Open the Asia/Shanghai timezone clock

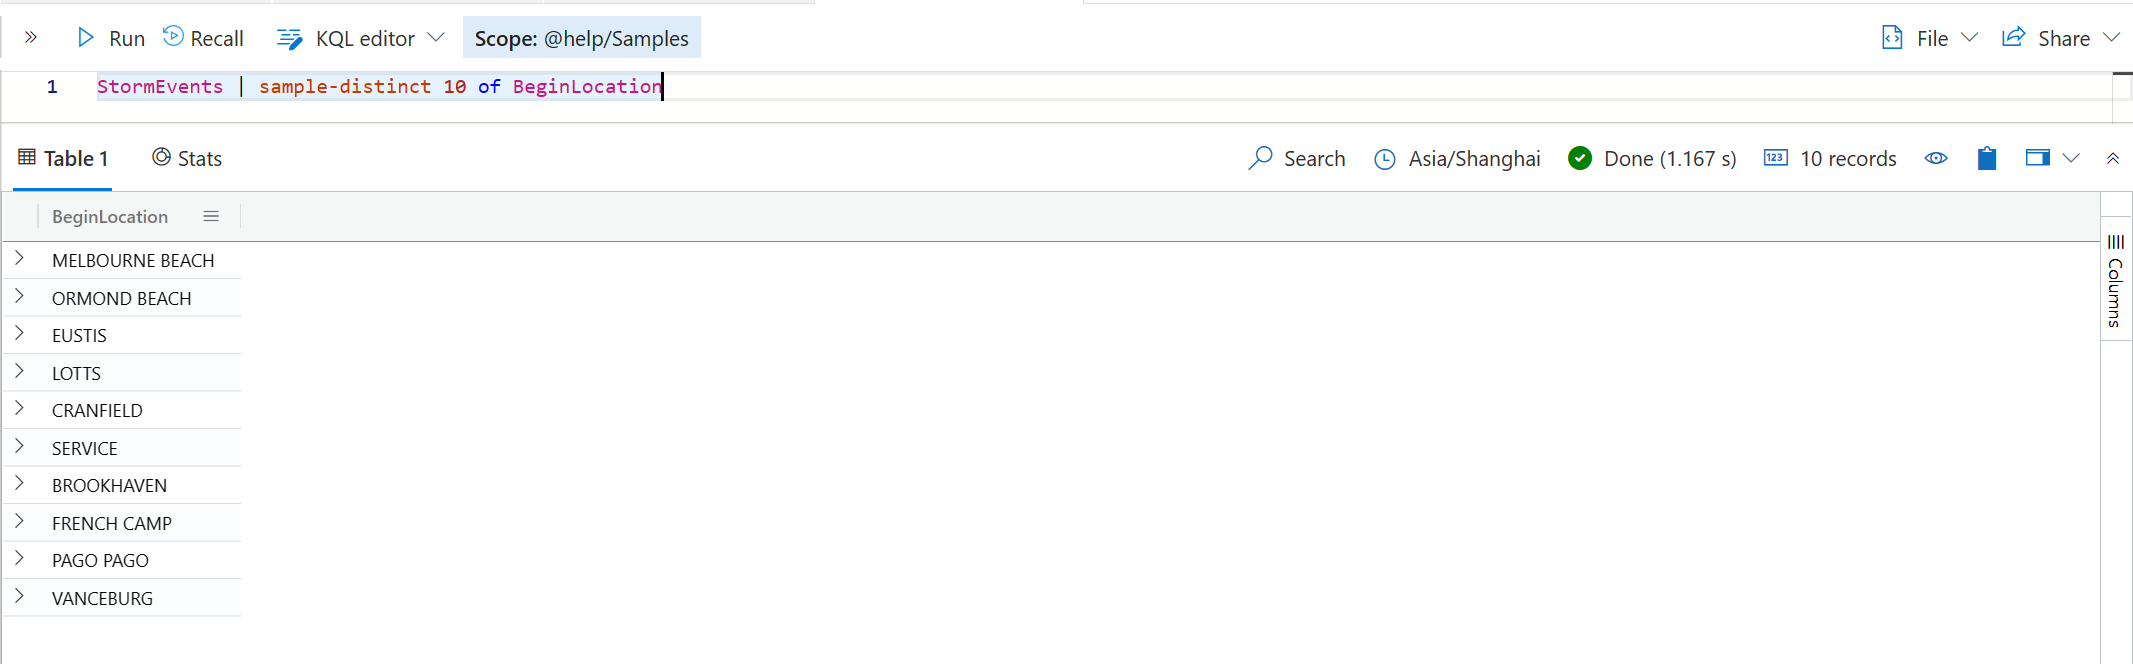1384,159
